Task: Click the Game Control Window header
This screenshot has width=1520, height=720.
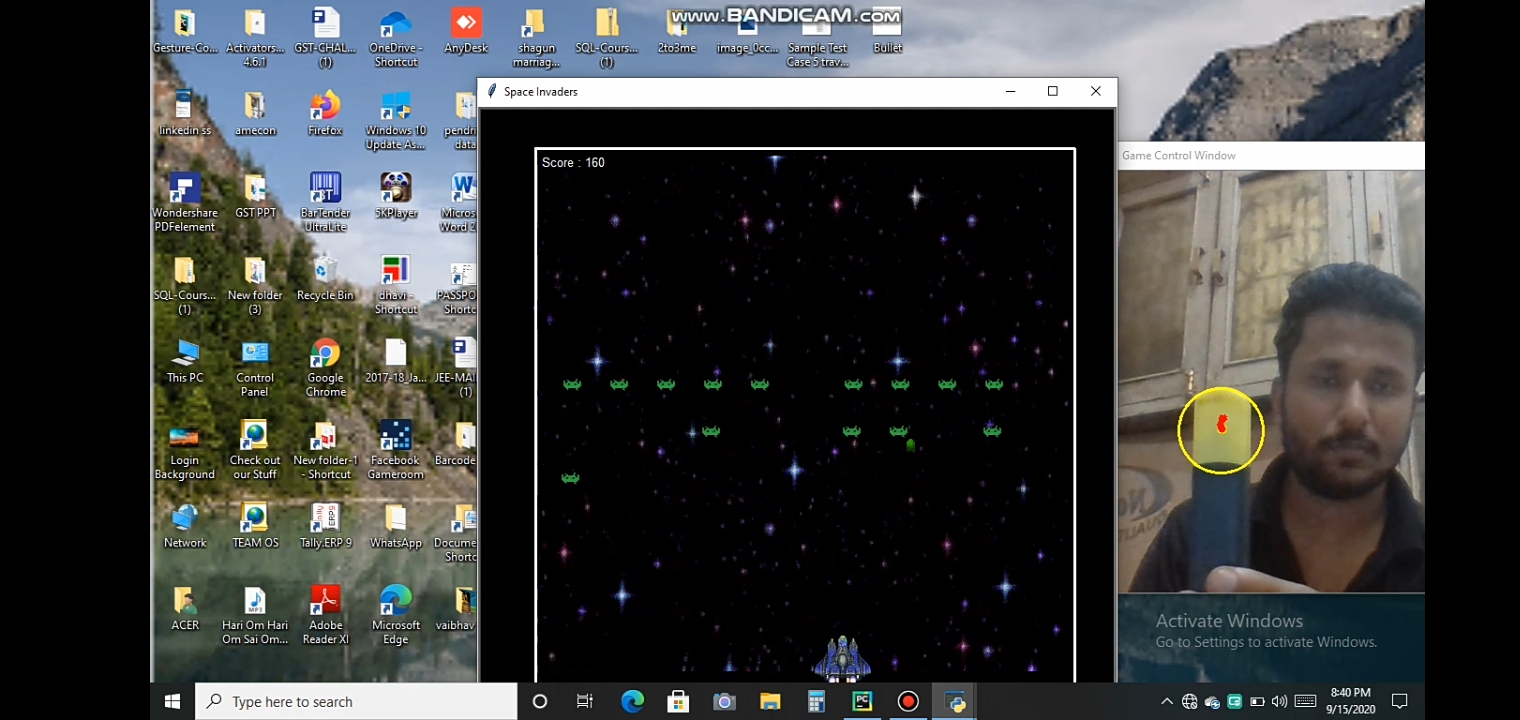Action: (1271, 155)
